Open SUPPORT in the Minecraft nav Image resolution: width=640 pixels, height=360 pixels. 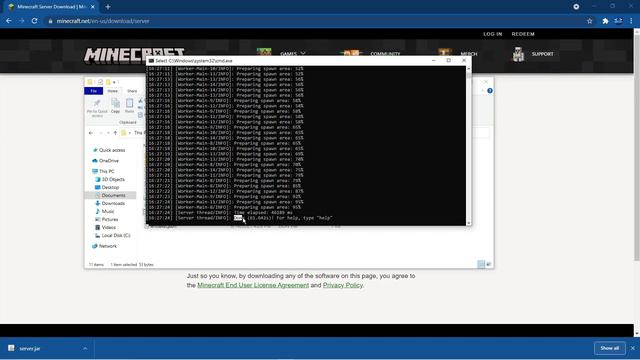click(x=542, y=54)
